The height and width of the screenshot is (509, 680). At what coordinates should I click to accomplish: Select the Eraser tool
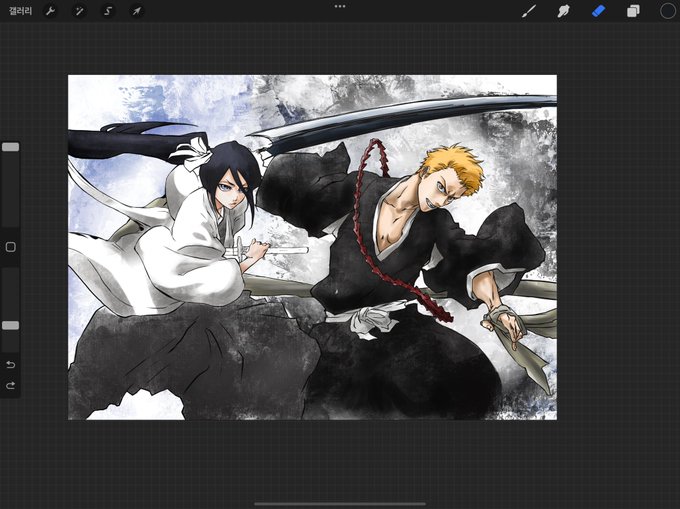[x=598, y=11]
